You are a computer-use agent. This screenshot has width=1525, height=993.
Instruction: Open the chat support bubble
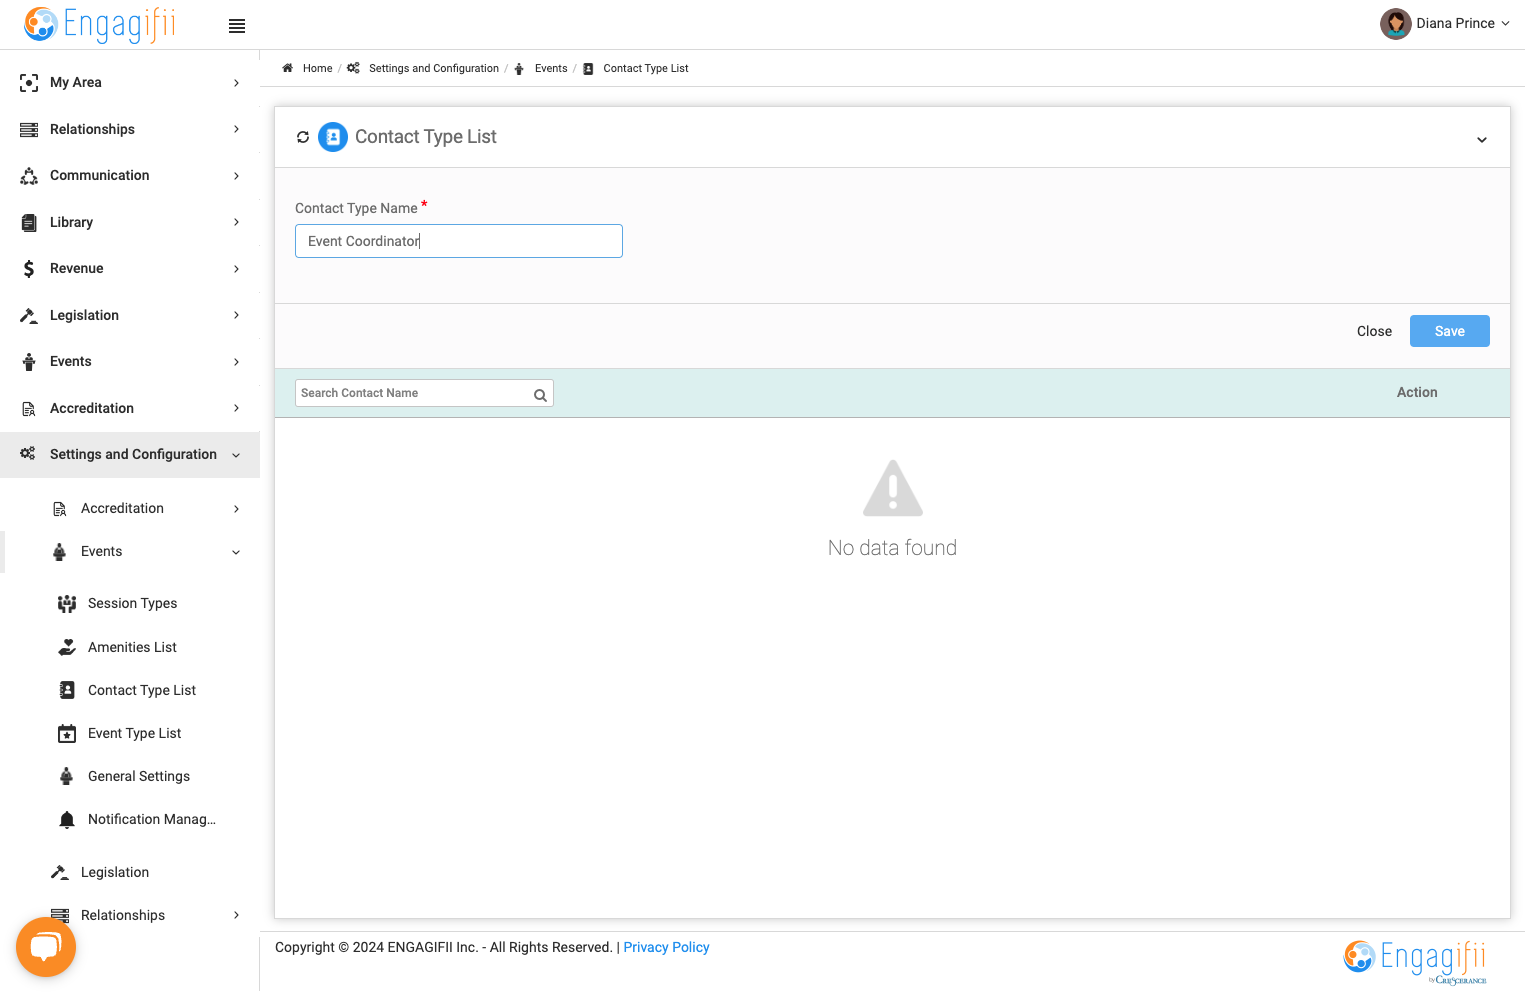(46, 947)
